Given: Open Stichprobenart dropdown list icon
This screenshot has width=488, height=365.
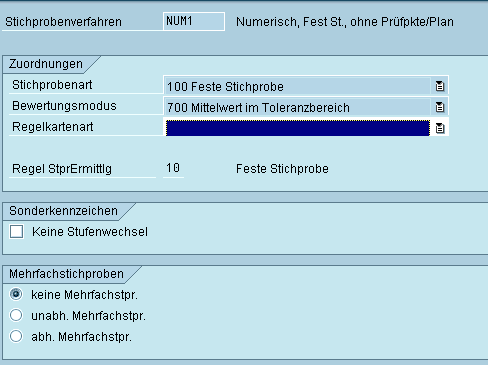Looking at the screenshot, I should [440, 86].
